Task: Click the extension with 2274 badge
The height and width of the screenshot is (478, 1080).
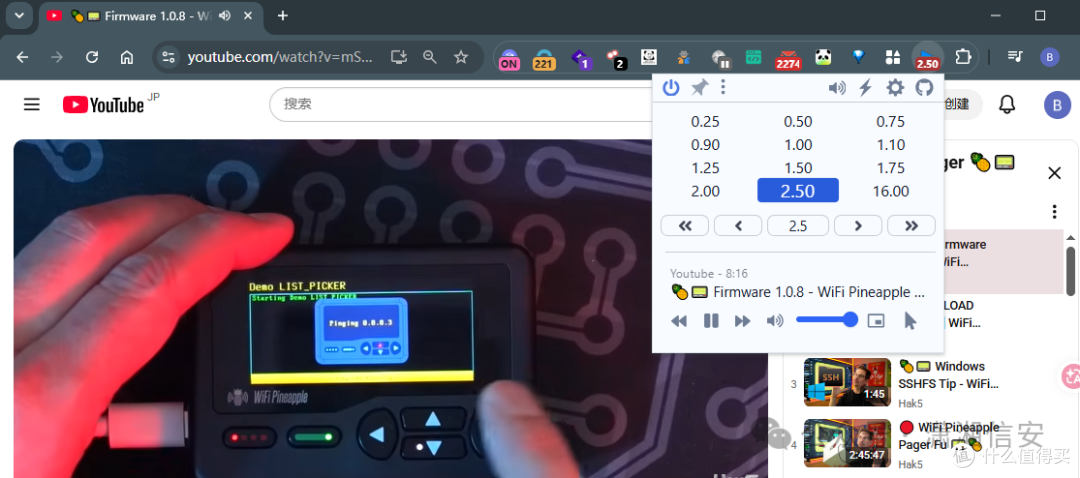Action: 787,59
